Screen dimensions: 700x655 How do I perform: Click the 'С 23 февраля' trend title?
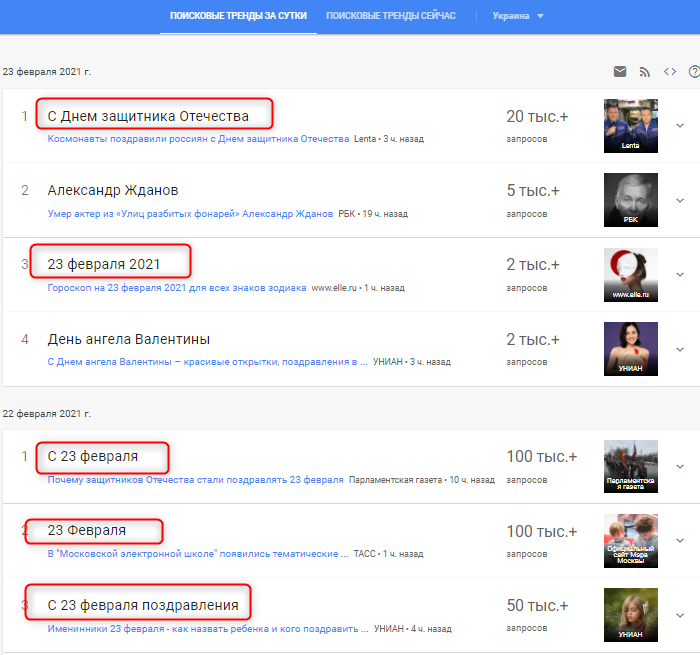(x=93, y=457)
